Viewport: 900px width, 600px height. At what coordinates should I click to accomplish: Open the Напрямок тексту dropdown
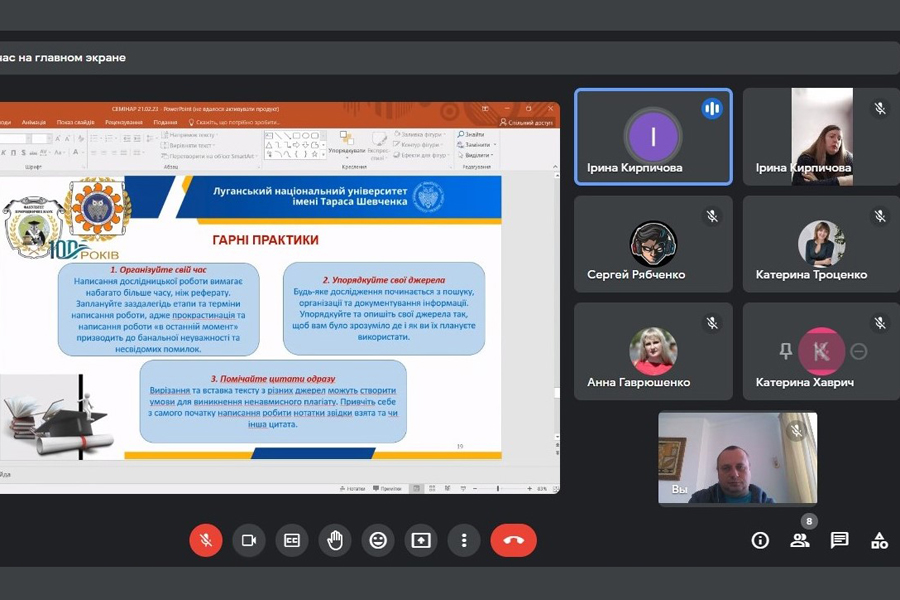click(189, 135)
